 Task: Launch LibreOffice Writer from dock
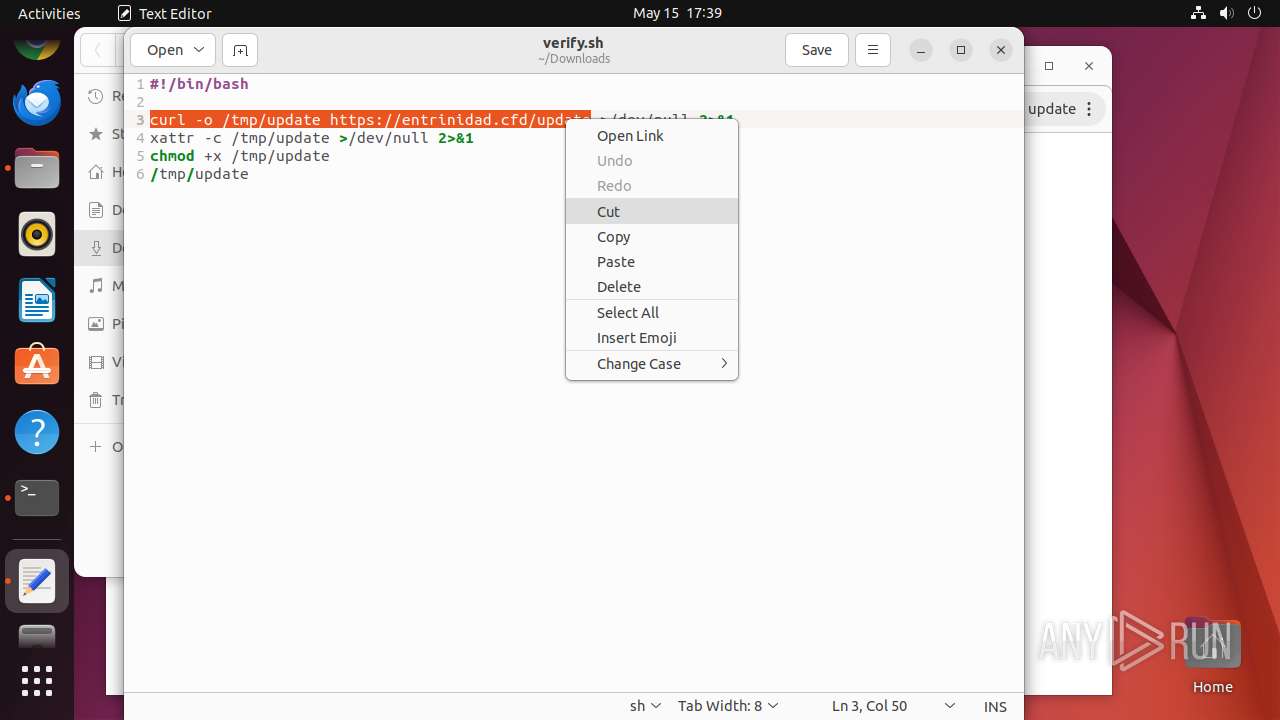coord(37,301)
